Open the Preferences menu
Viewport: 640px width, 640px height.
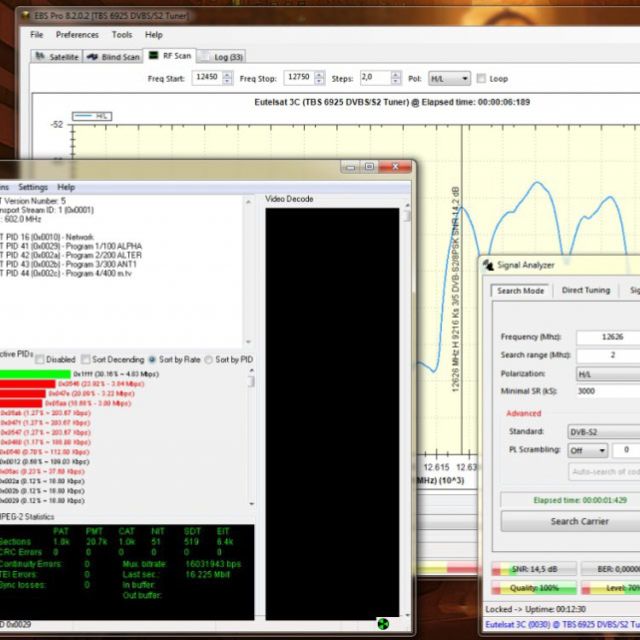77,34
